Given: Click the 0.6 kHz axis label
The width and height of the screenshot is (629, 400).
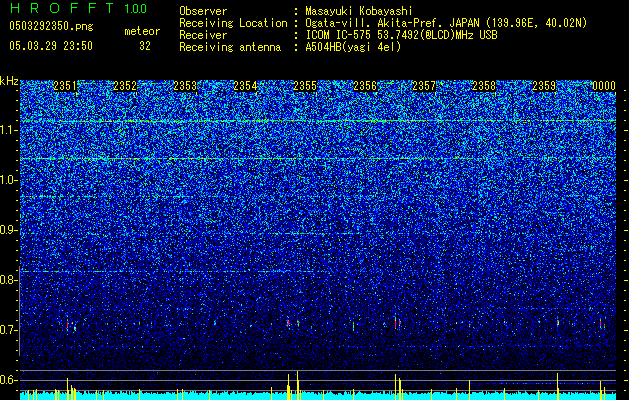Looking at the screenshot, I should tap(8, 380).
